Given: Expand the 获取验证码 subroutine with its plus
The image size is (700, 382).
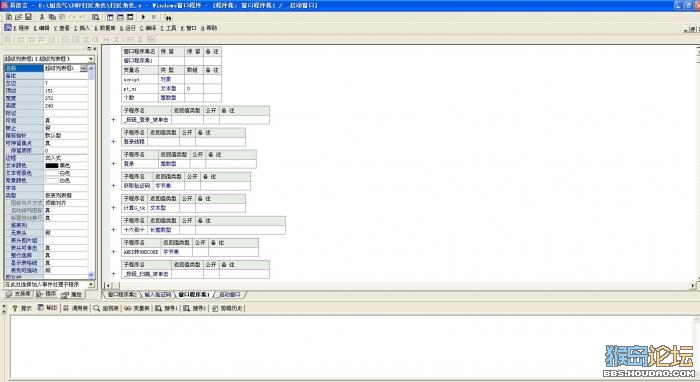Looking at the screenshot, I should [113, 186].
